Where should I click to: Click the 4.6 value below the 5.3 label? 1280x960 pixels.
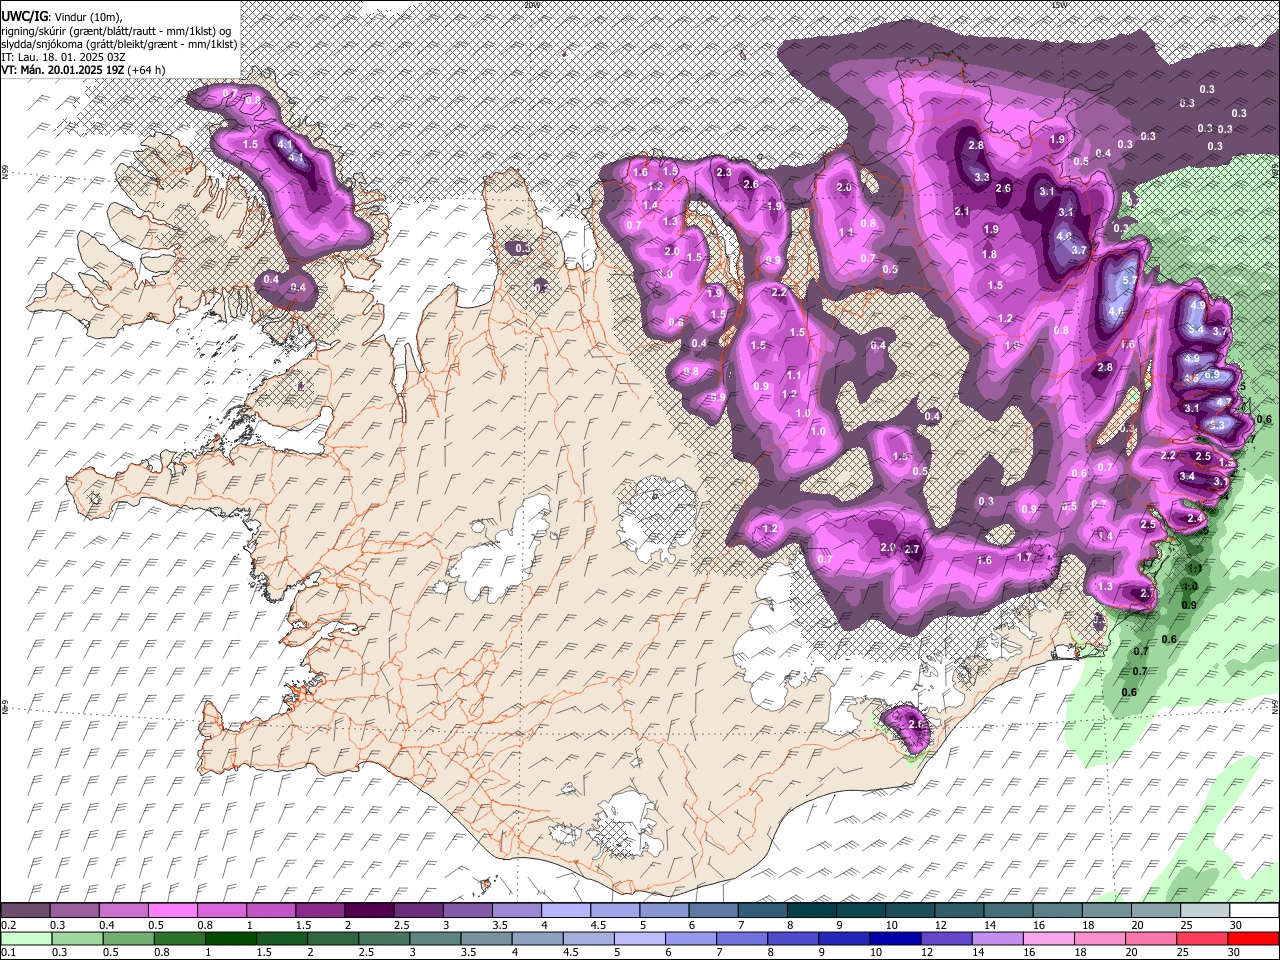coord(1117,311)
